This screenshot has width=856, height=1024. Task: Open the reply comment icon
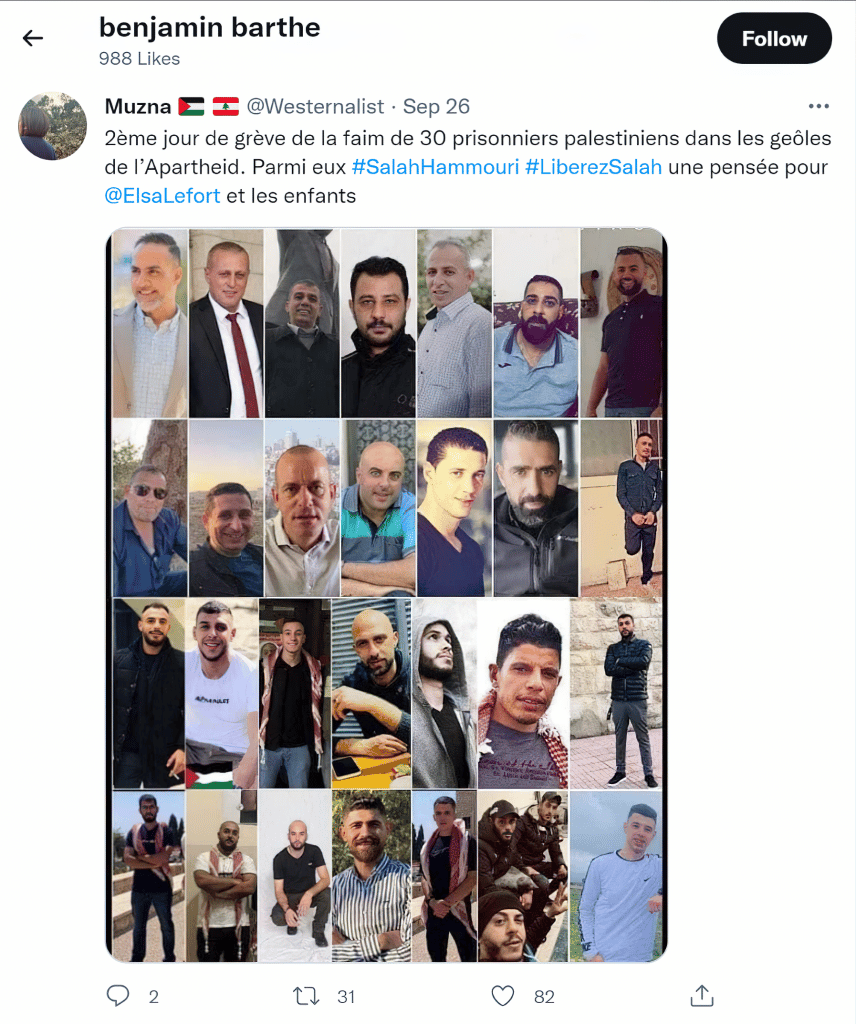pyautogui.click(x=118, y=995)
